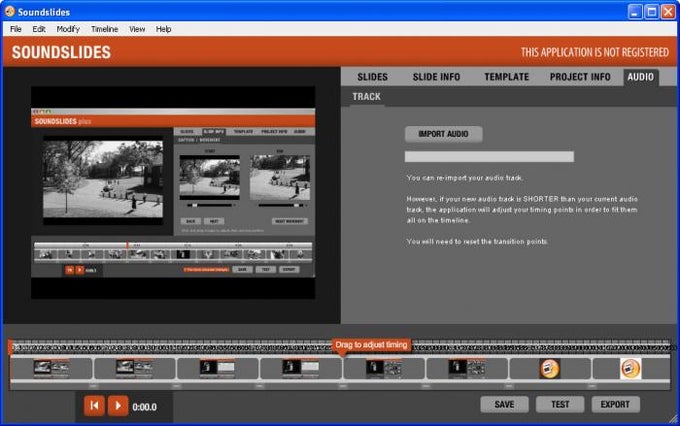Screen dimensions: 680x426
Task: Switch to the SLIDES tab
Action: (372, 77)
